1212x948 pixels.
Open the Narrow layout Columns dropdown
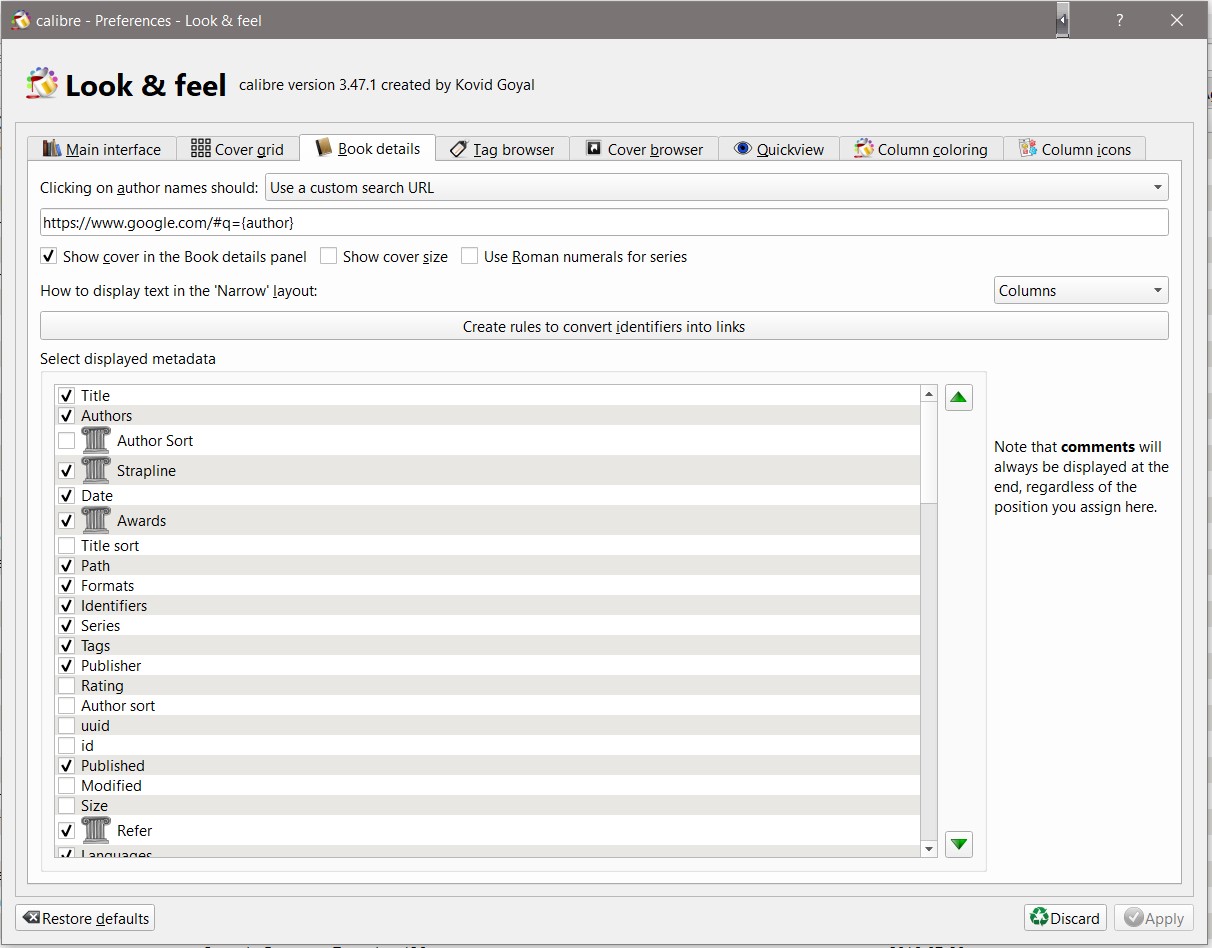(1081, 291)
